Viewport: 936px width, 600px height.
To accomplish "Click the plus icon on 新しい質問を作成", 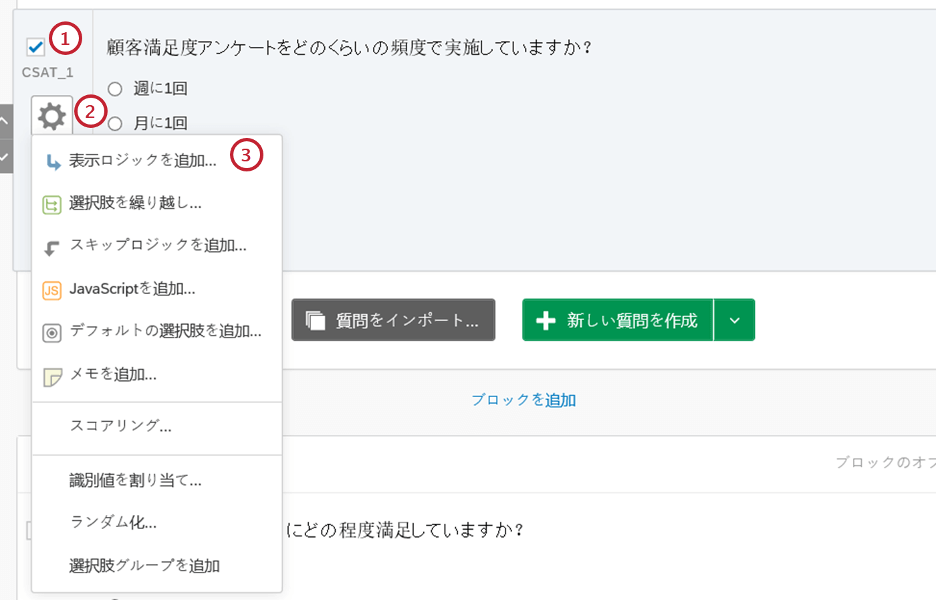I will pos(546,321).
